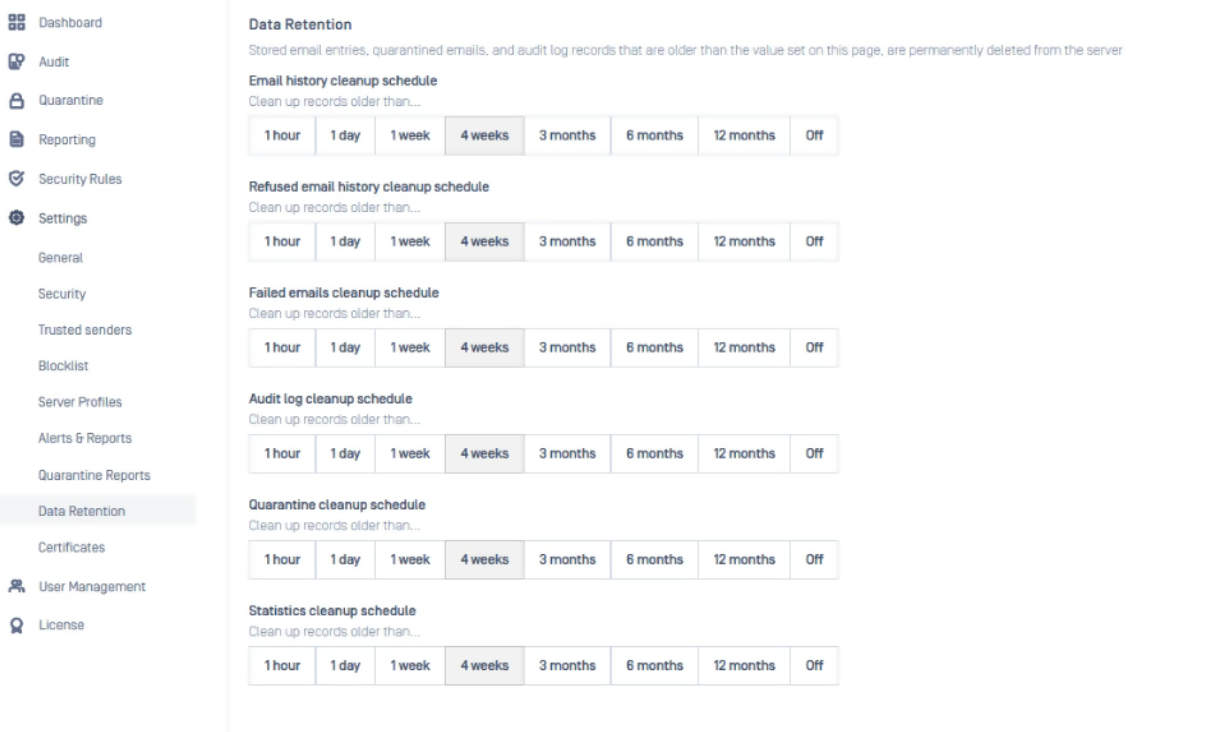The height and width of the screenshot is (732, 1206).
Task: Click the Security Rules shield icon
Action: coord(15,178)
